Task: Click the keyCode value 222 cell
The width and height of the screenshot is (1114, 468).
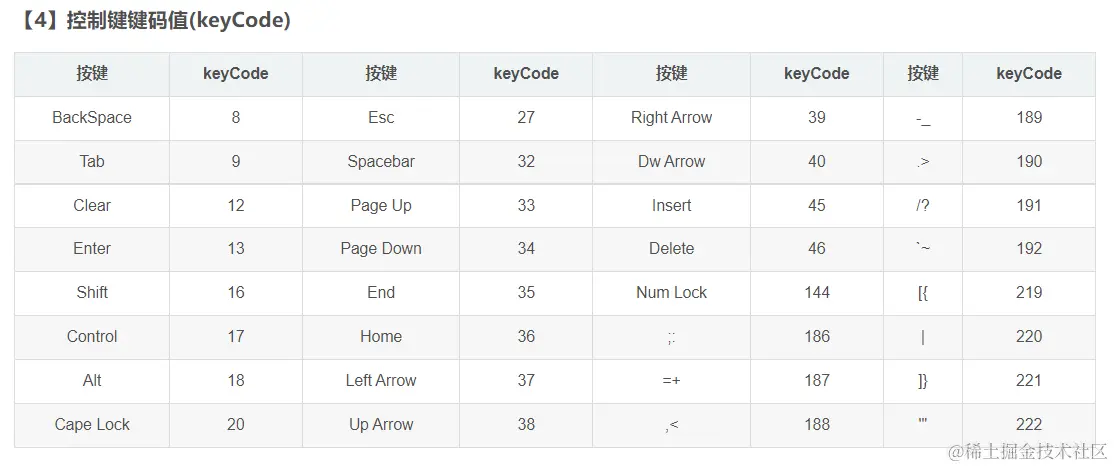Action: tap(1029, 425)
